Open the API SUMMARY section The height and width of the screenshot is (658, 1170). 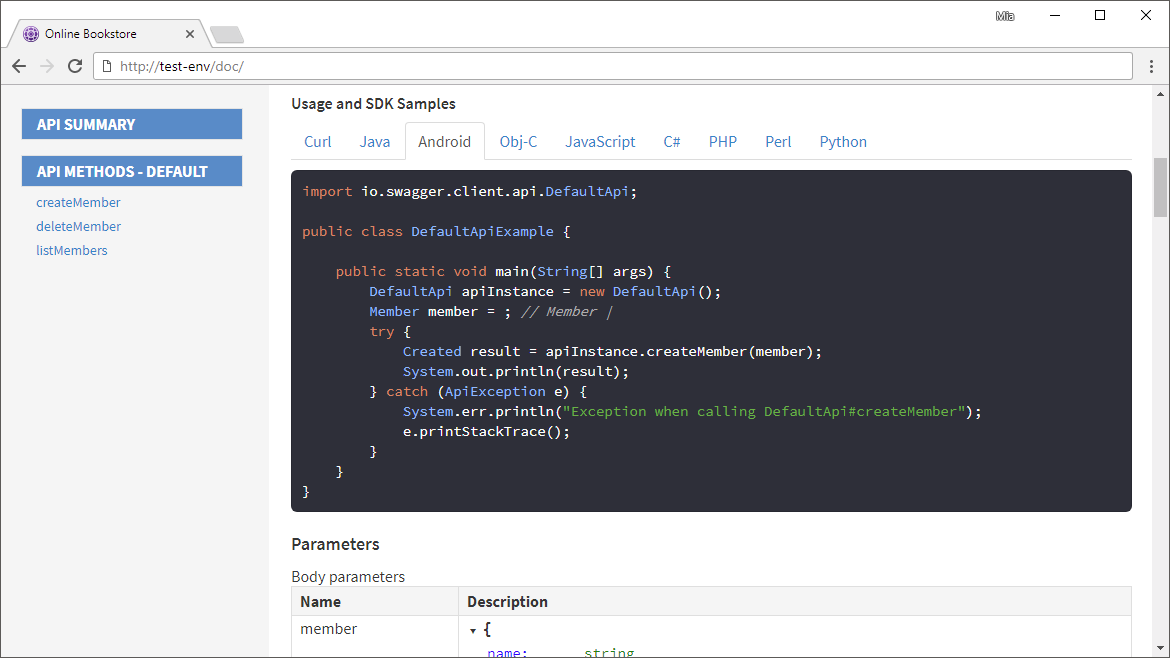132,124
